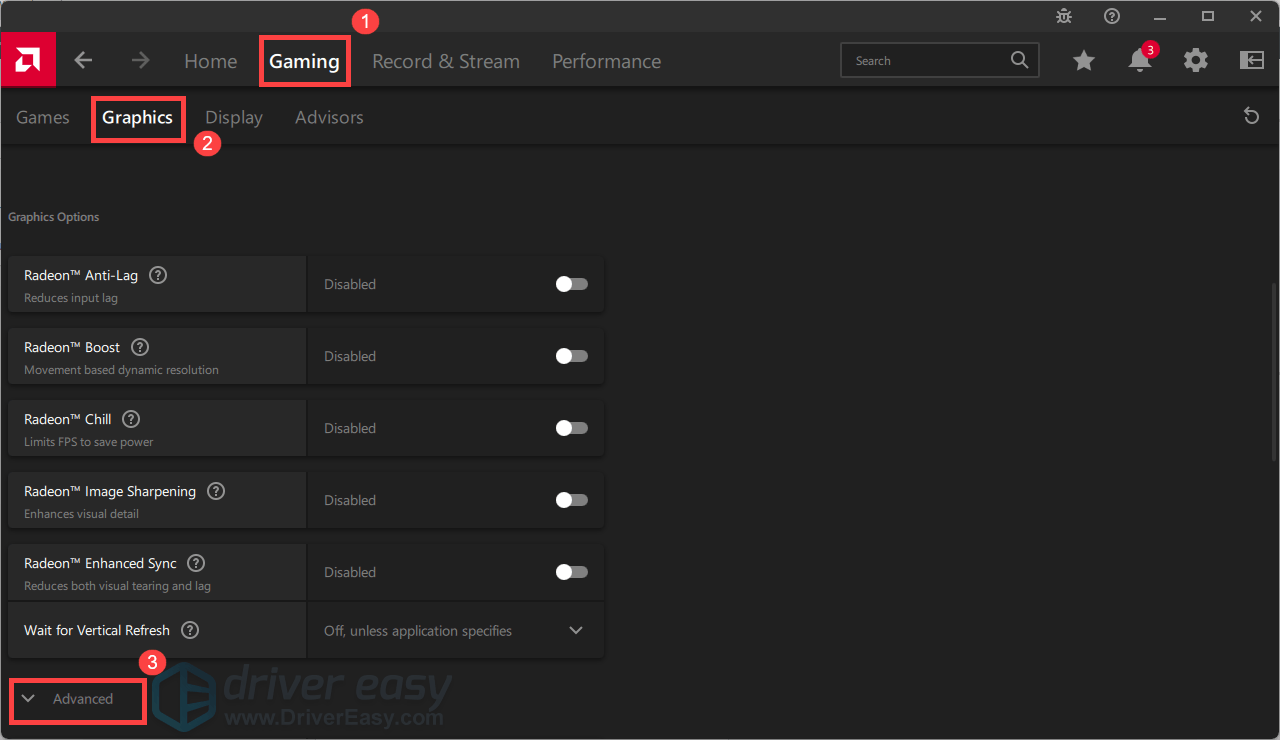Open the Advisors sub-tab

329,117
